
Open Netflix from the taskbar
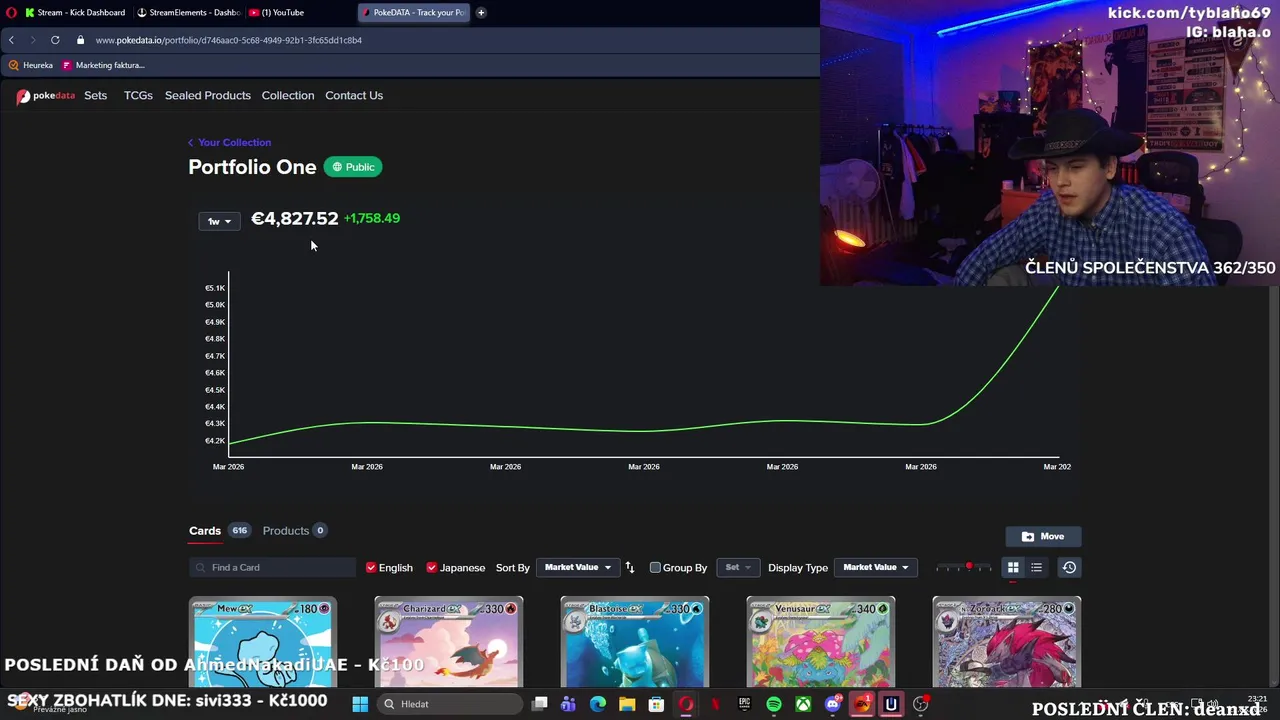coord(715,704)
